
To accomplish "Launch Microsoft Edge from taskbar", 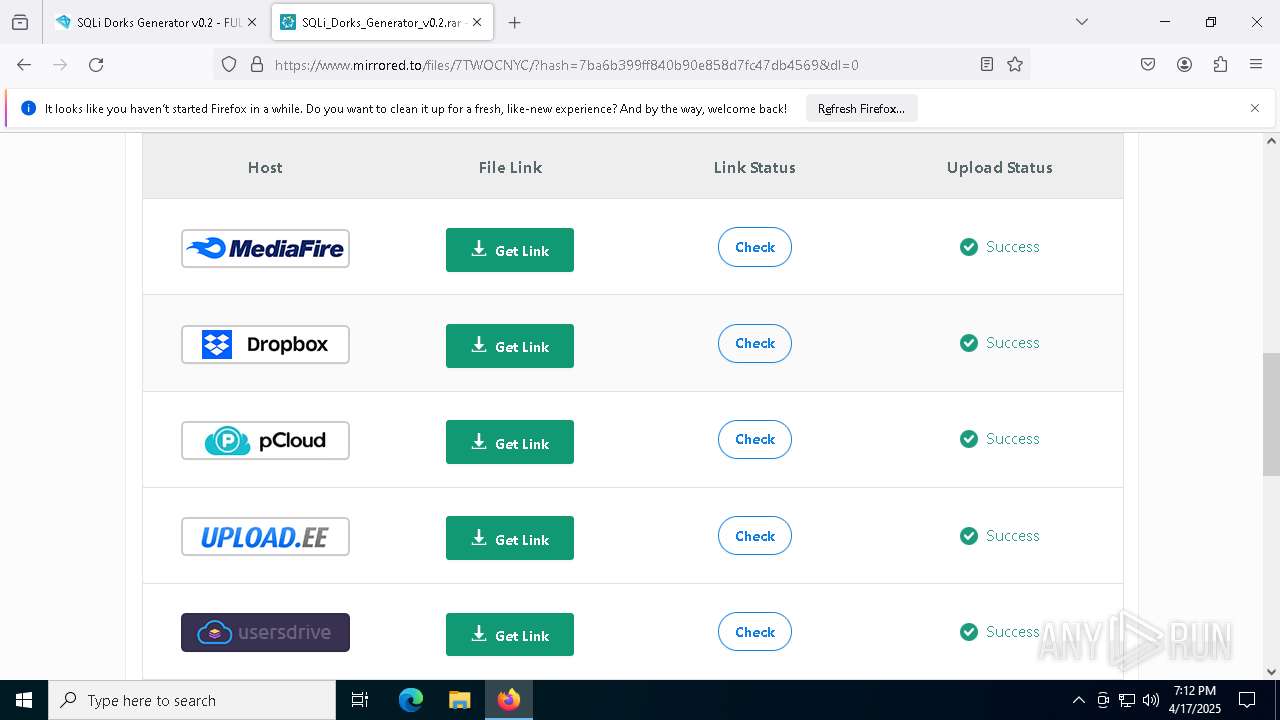I will (x=411, y=700).
